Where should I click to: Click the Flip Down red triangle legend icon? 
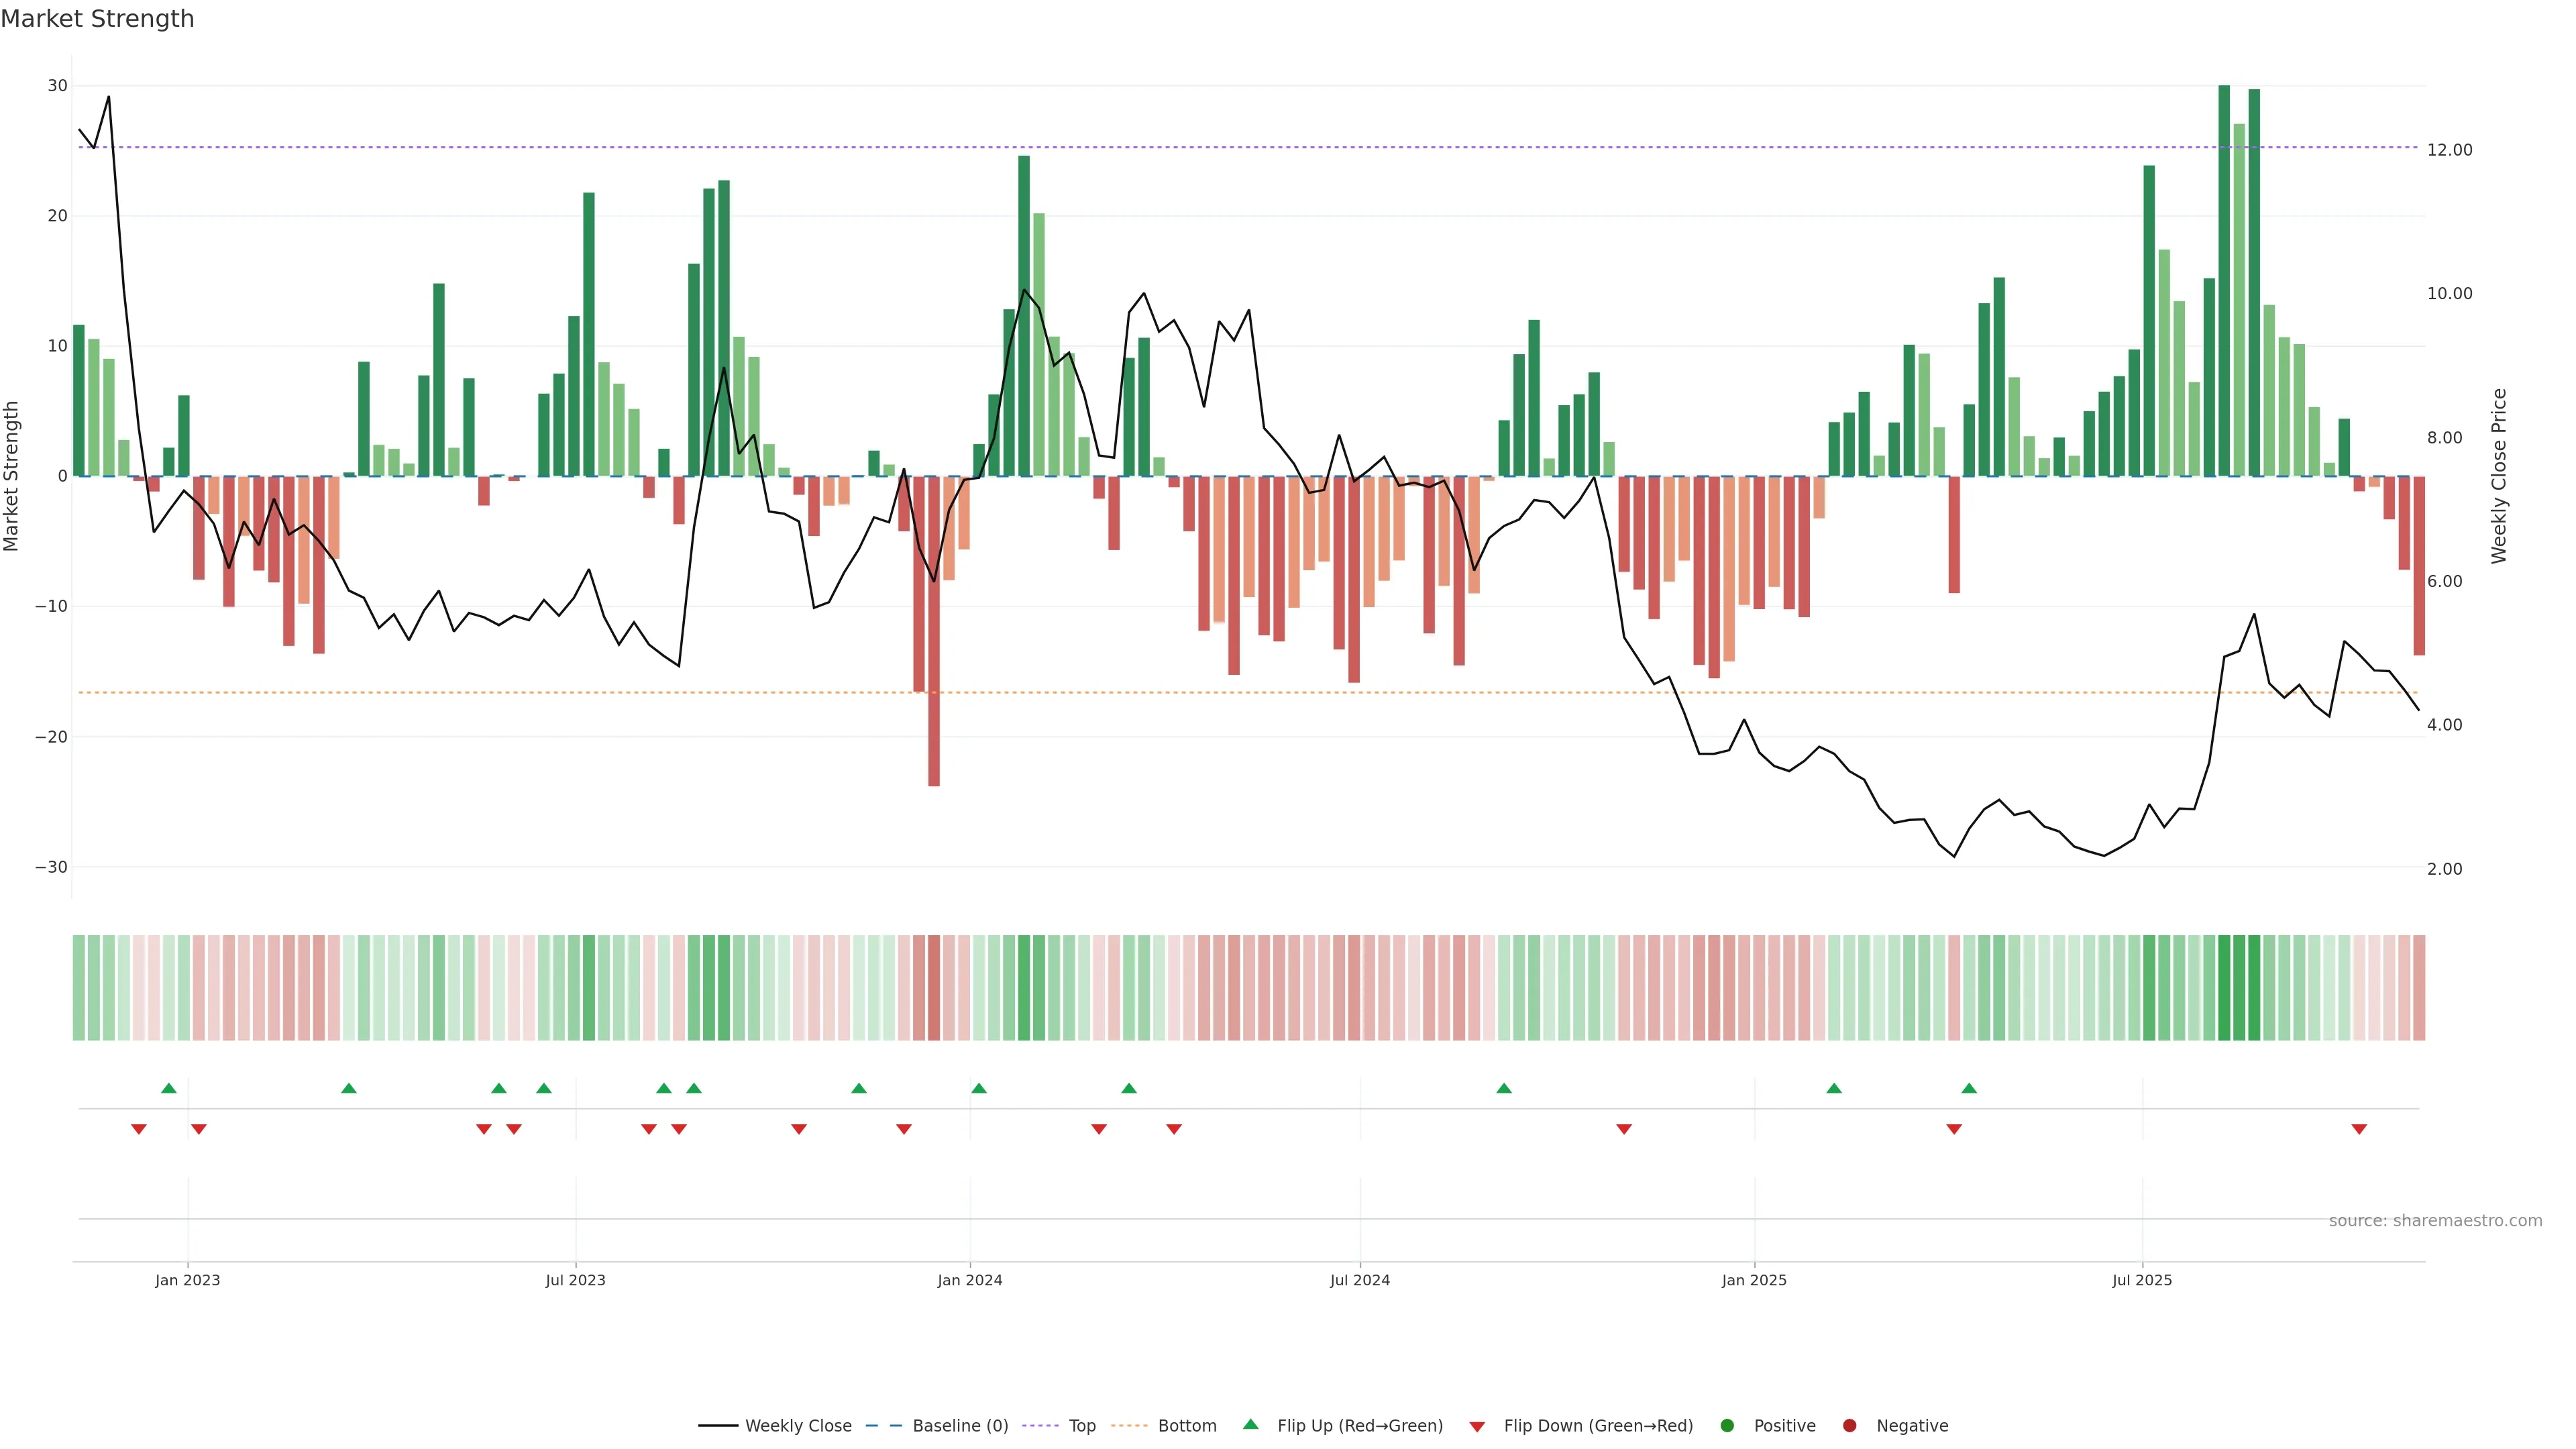coord(1477,1427)
